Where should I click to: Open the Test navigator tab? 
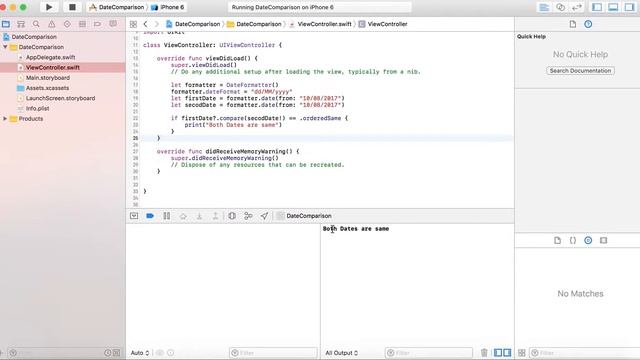[x=67, y=24]
